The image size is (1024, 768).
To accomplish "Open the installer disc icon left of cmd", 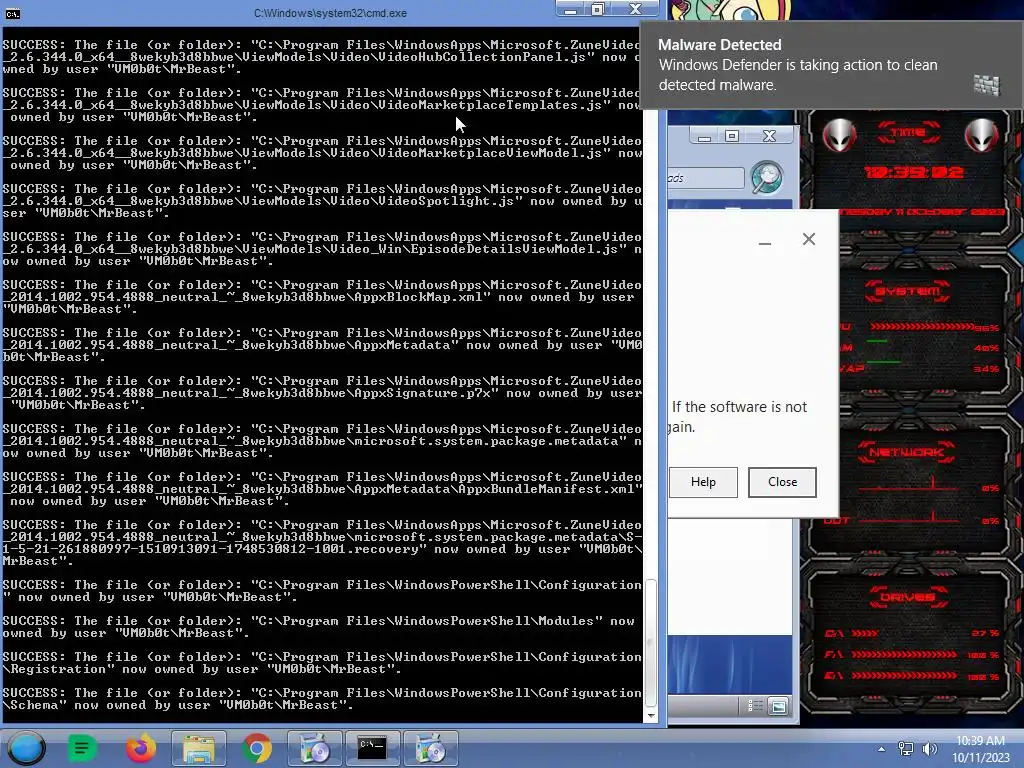I will point(315,748).
